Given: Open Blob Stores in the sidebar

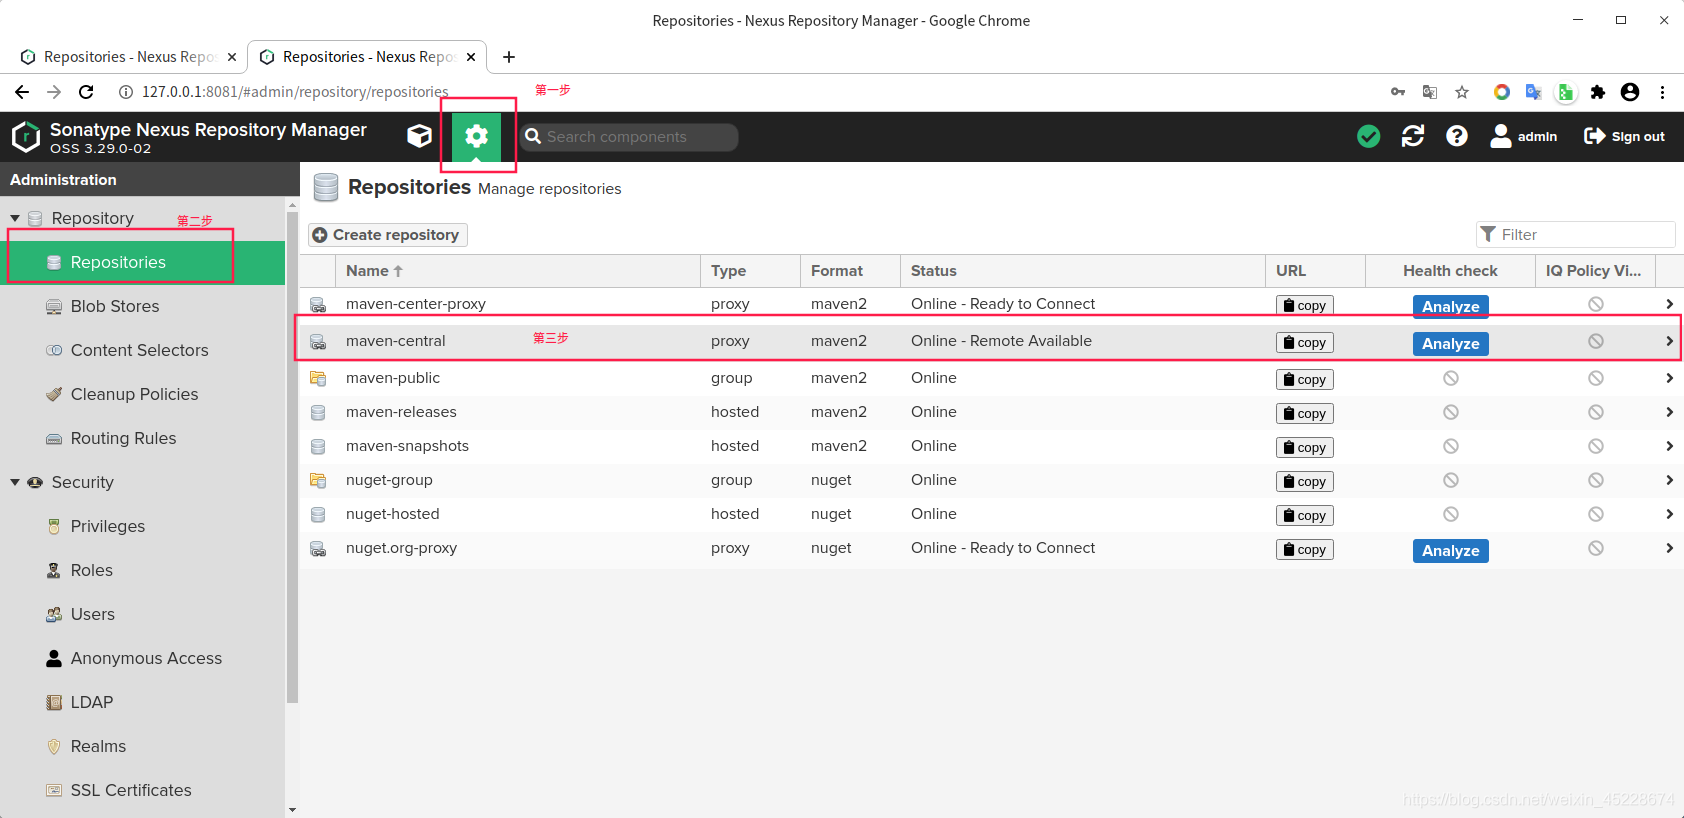Looking at the screenshot, I should pos(115,306).
